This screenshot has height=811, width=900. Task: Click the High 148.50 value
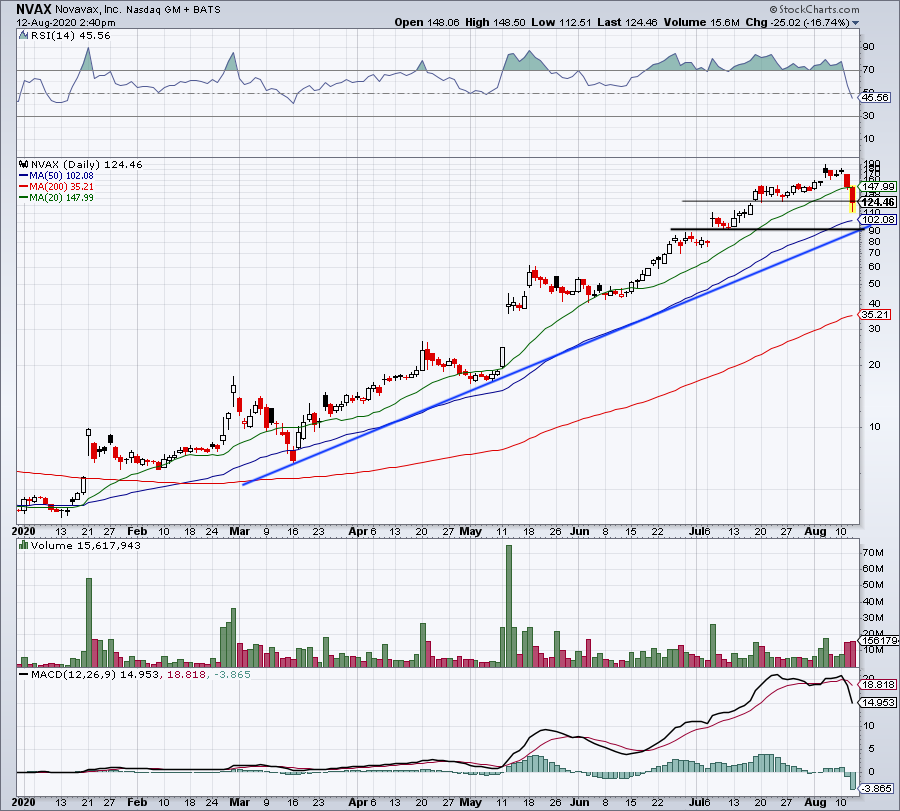pyautogui.click(x=495, y=22)
